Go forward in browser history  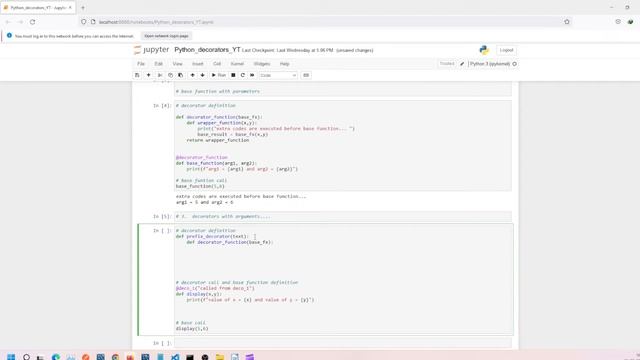point(20,22)
